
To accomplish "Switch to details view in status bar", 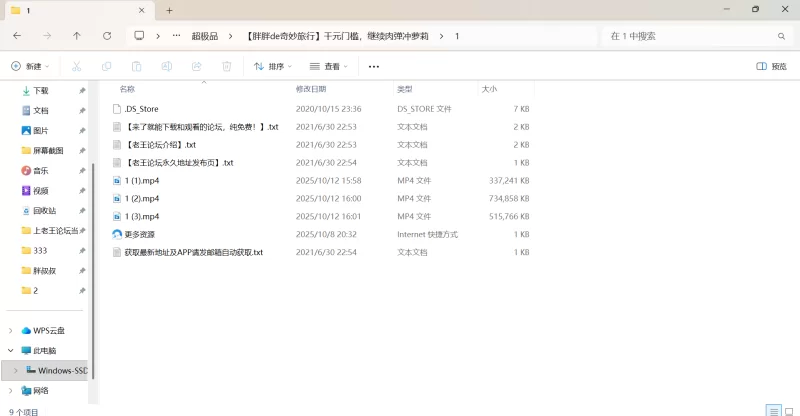I will pos(772,410).
